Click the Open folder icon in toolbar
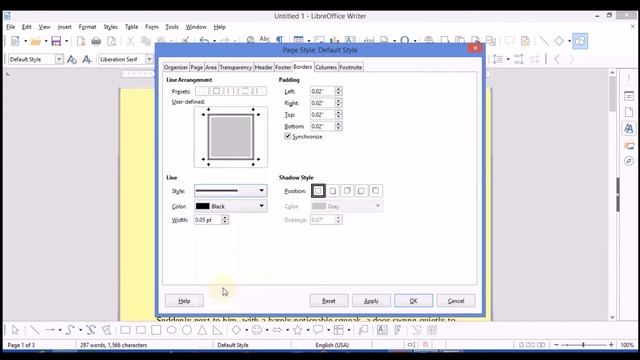The image size is (640, 360). tap(36, 41)
